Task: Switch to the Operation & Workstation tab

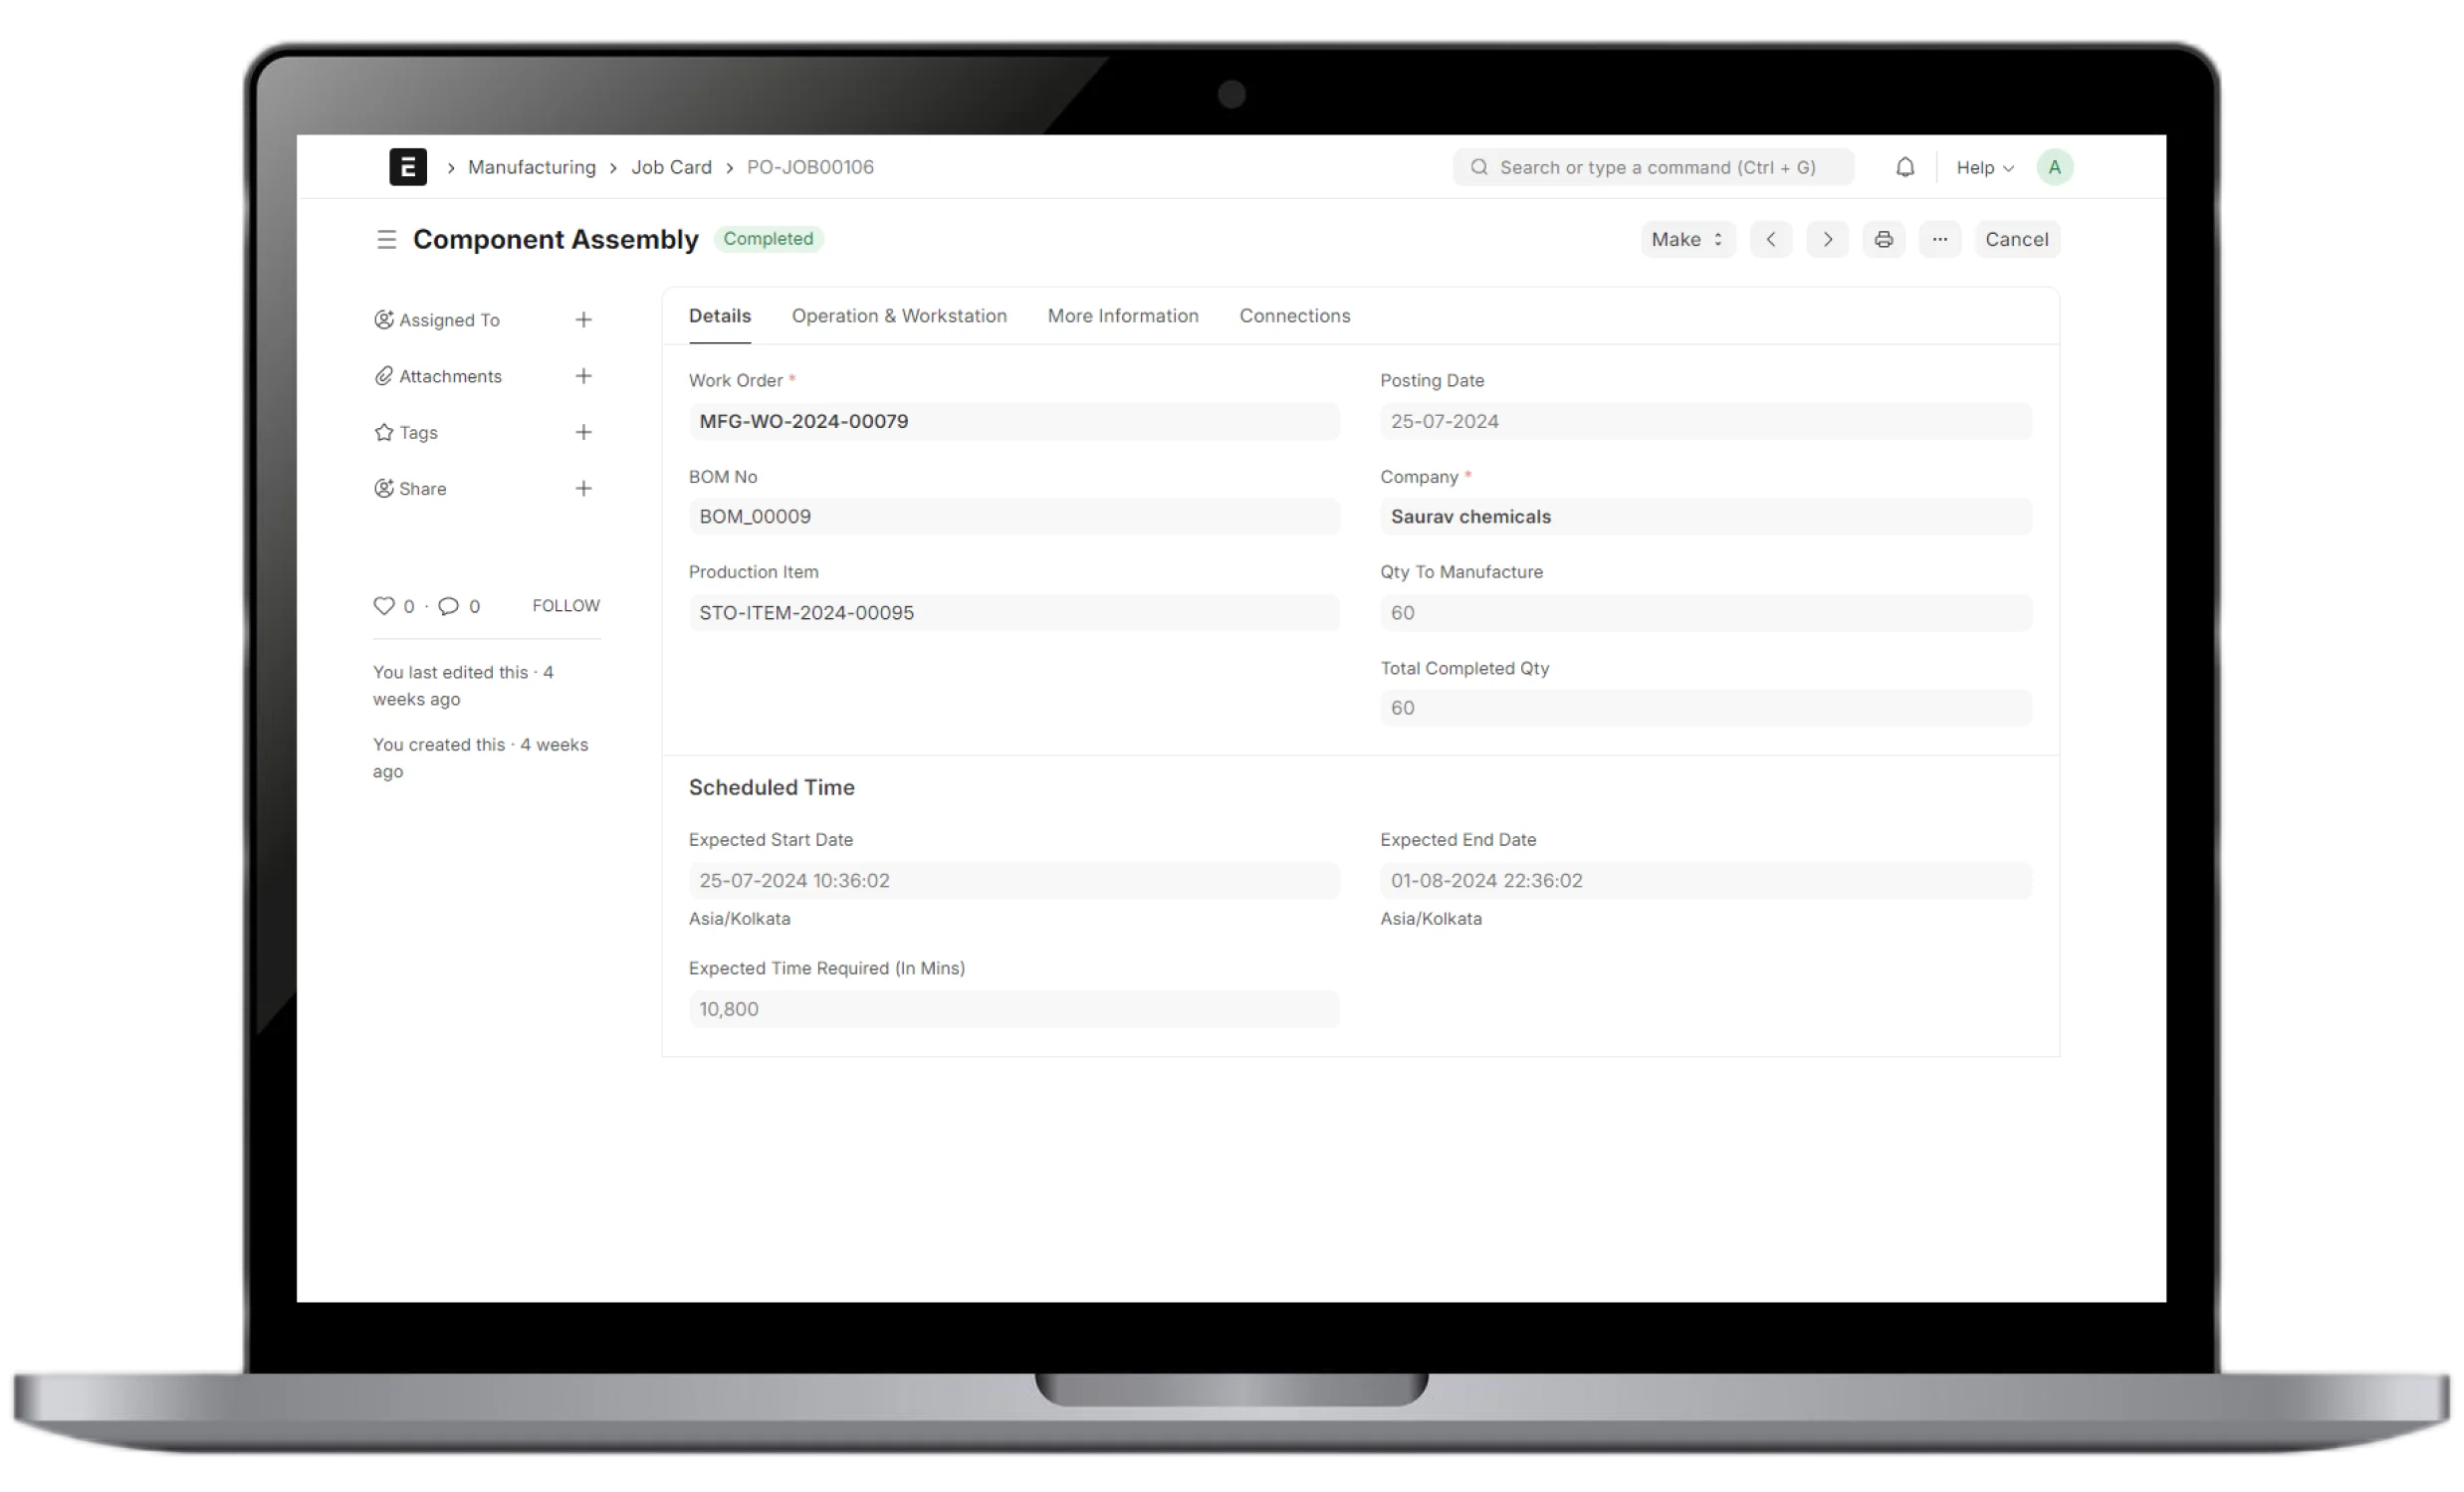Action: click(899, 315)
